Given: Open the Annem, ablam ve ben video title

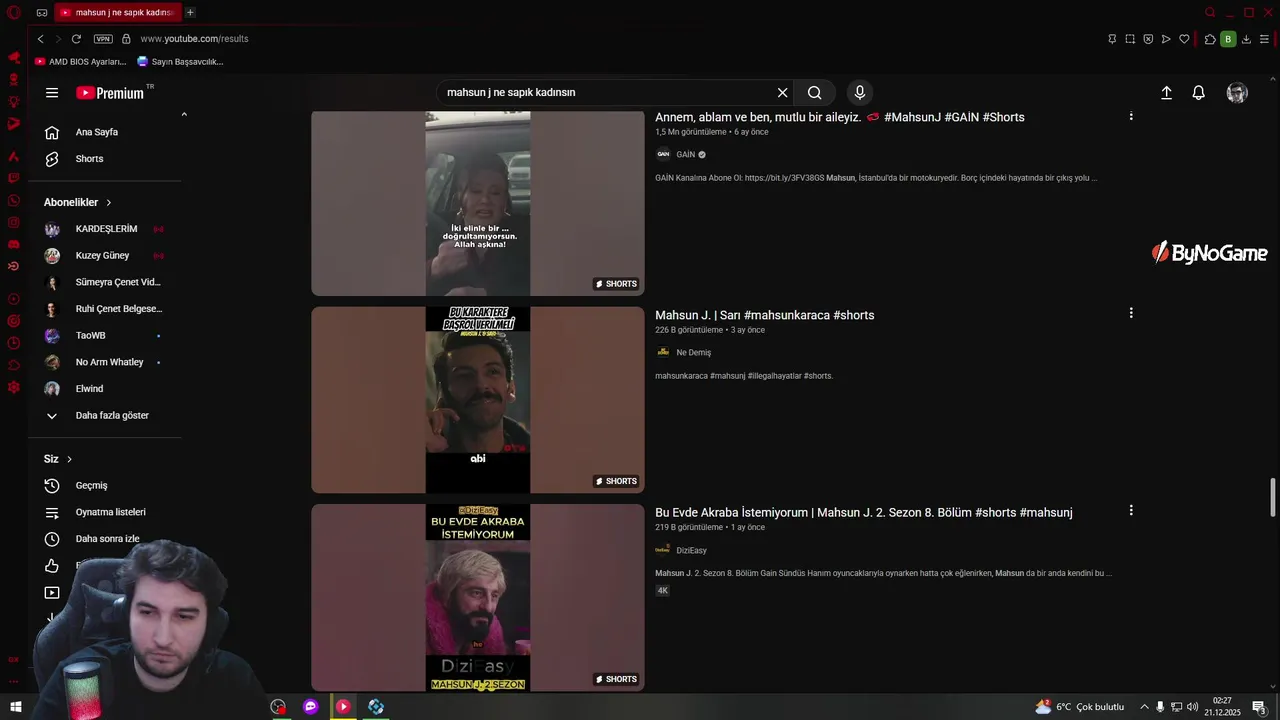Looking at the screenshot, I should click(x=840, y=117).
